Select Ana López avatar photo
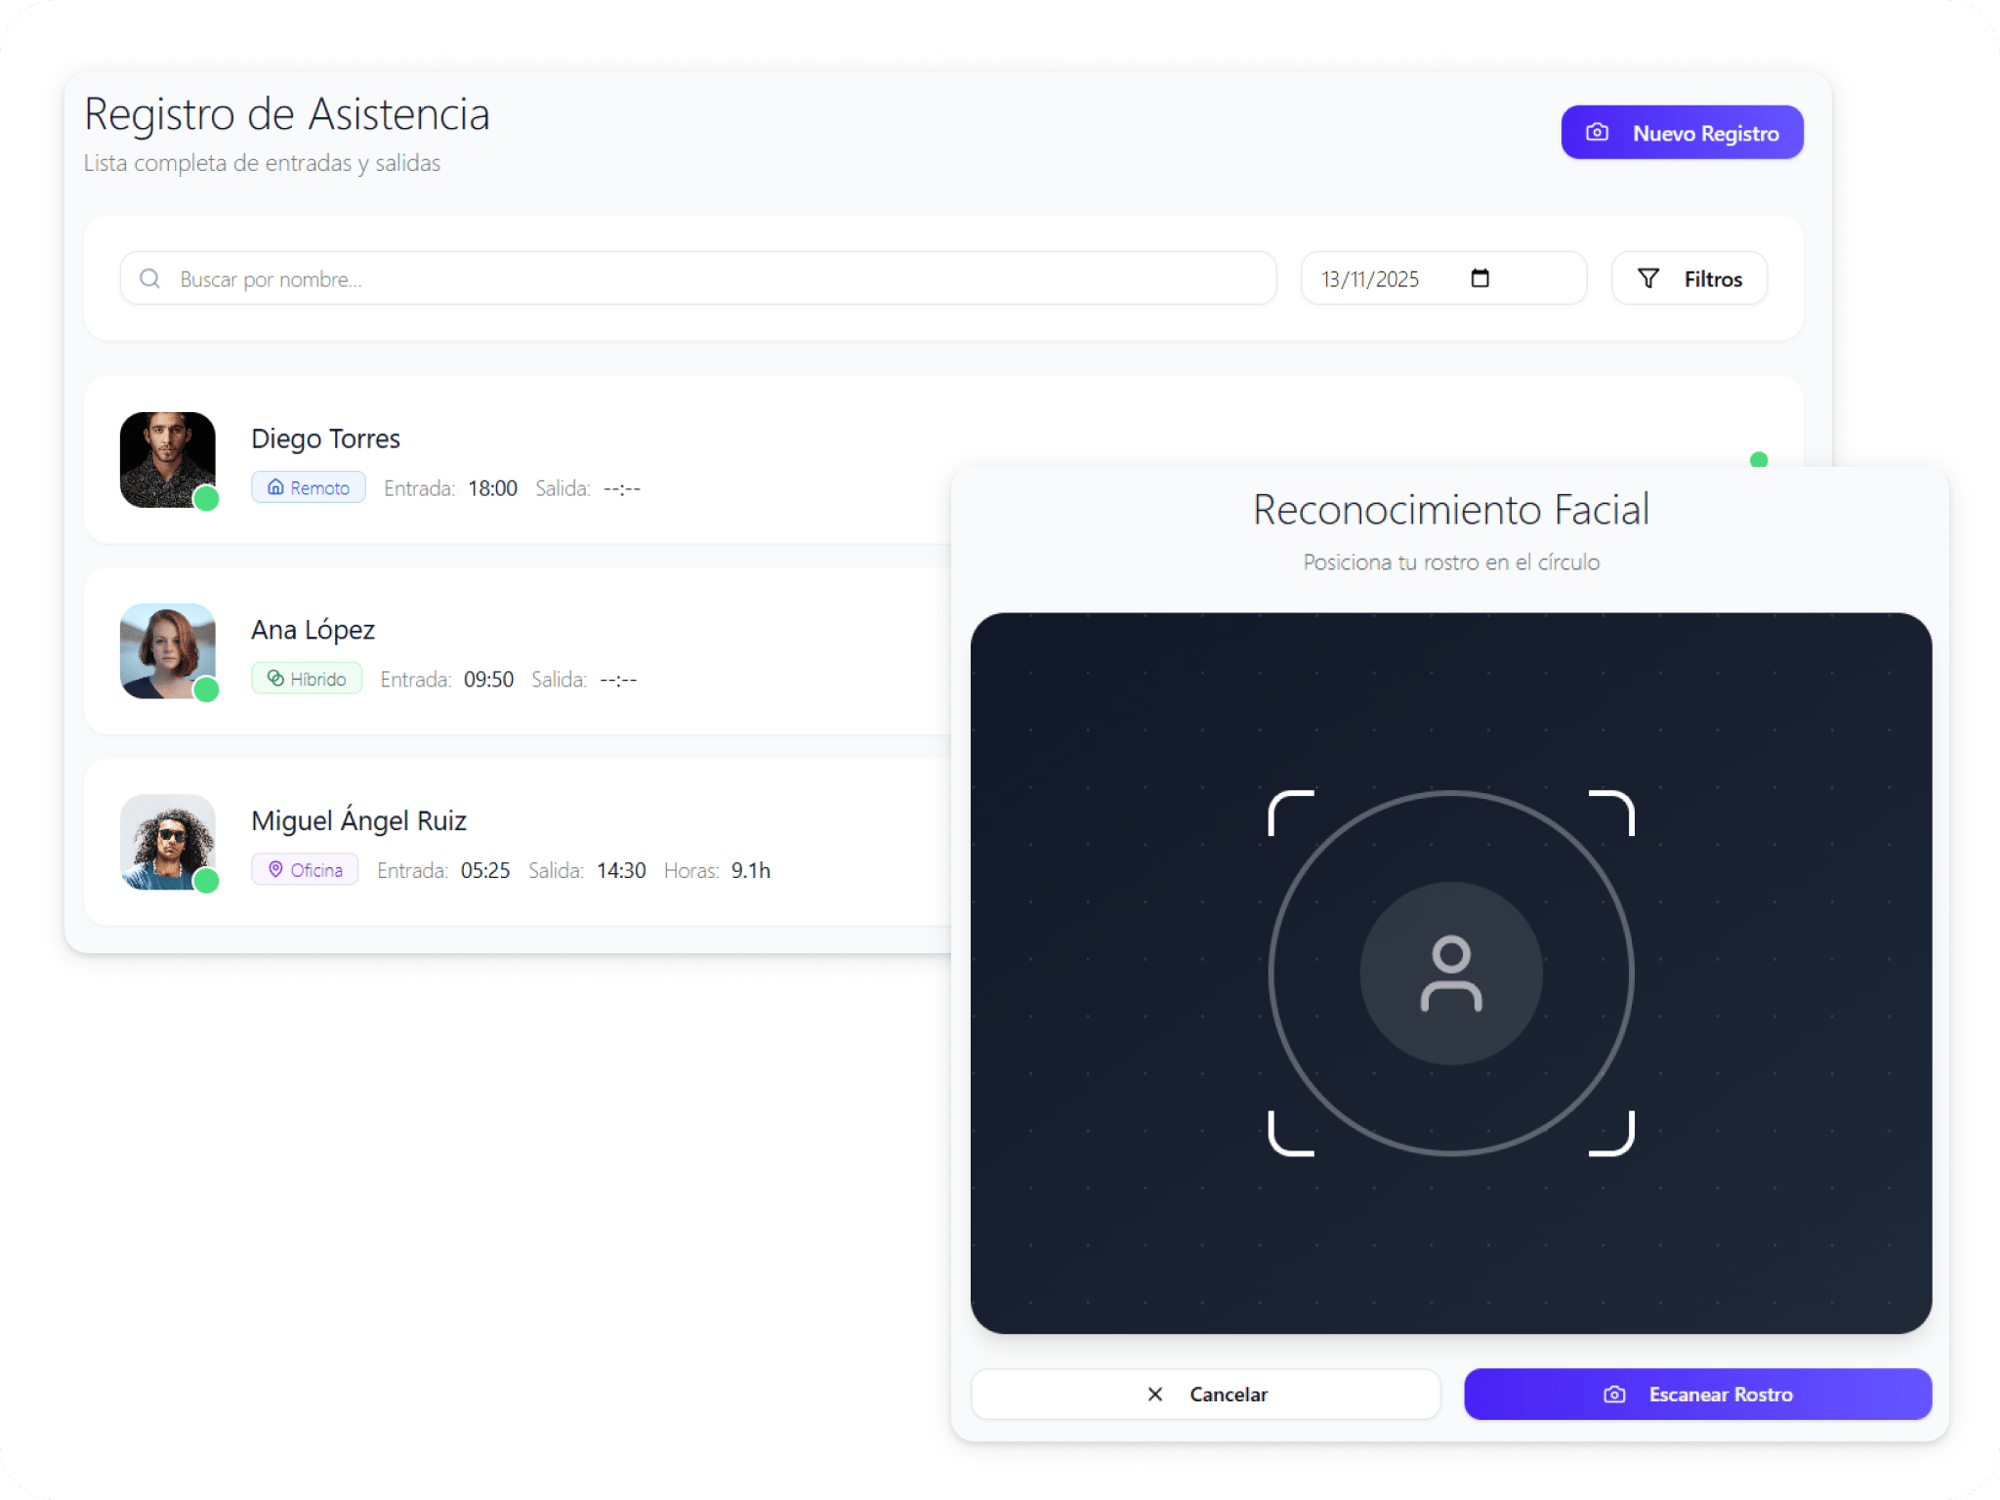 167,650
